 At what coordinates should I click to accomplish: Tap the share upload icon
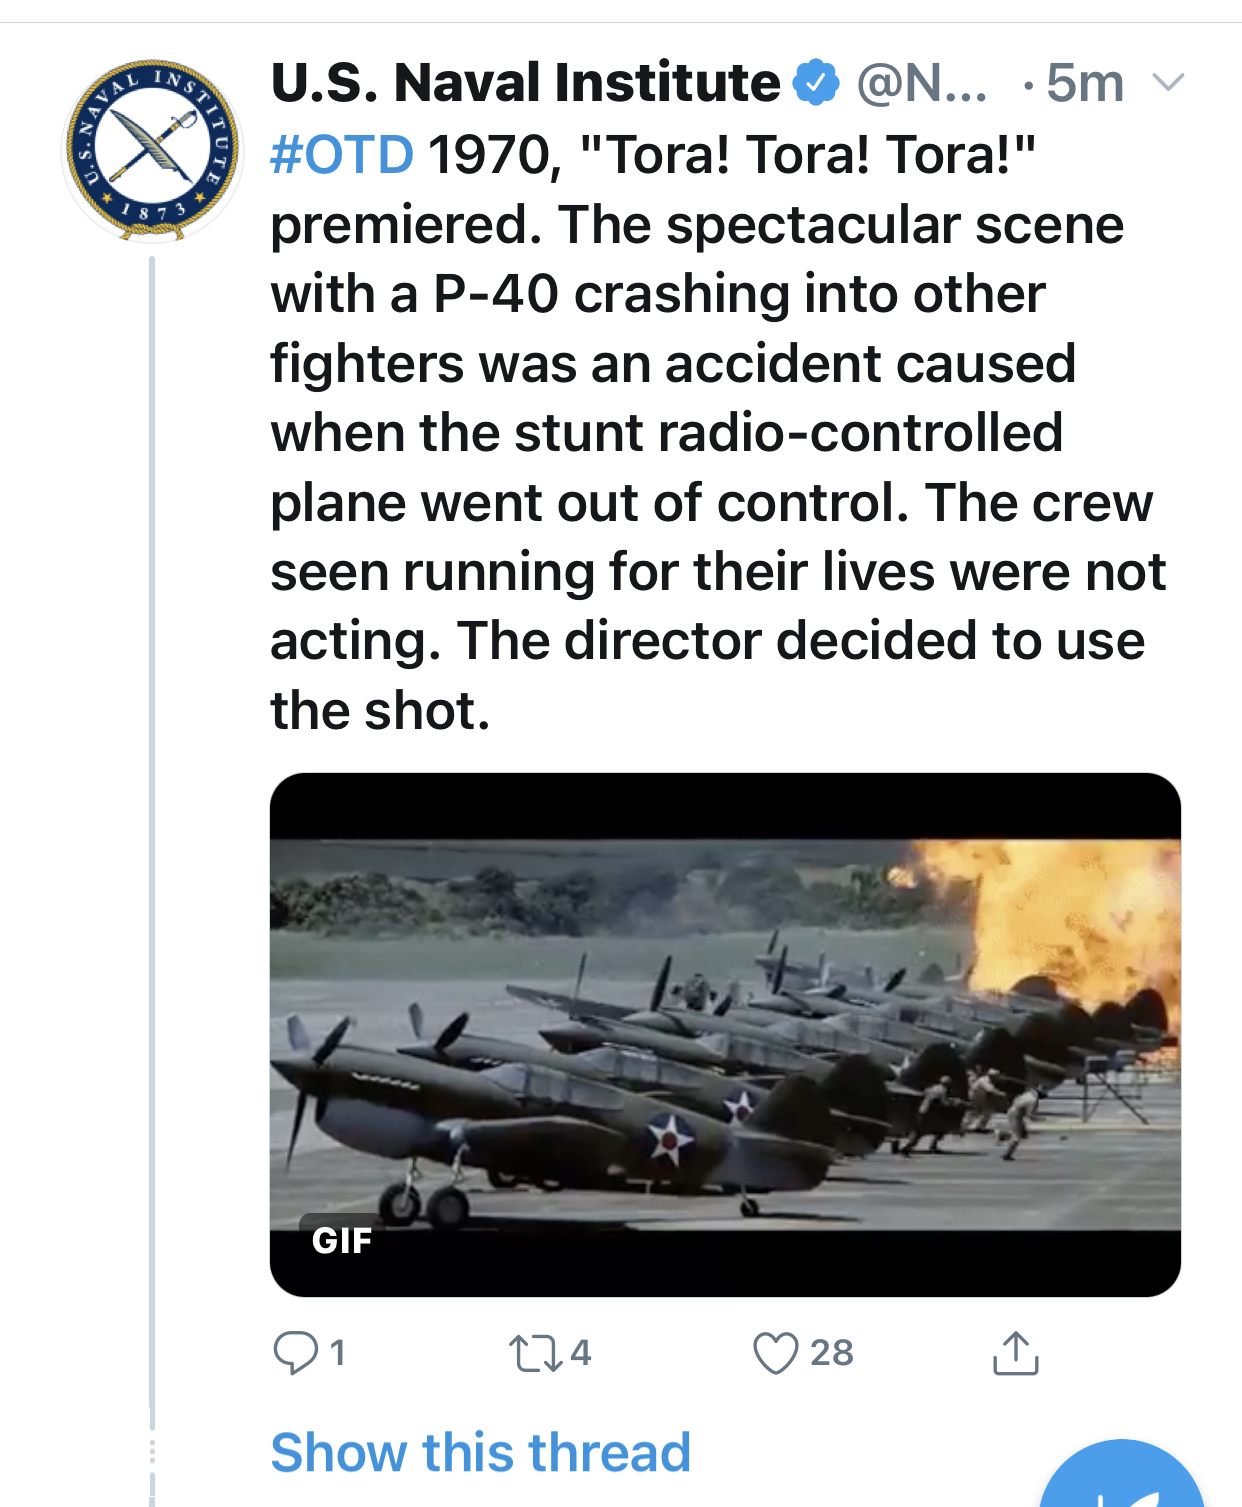coord(1016,1353)
